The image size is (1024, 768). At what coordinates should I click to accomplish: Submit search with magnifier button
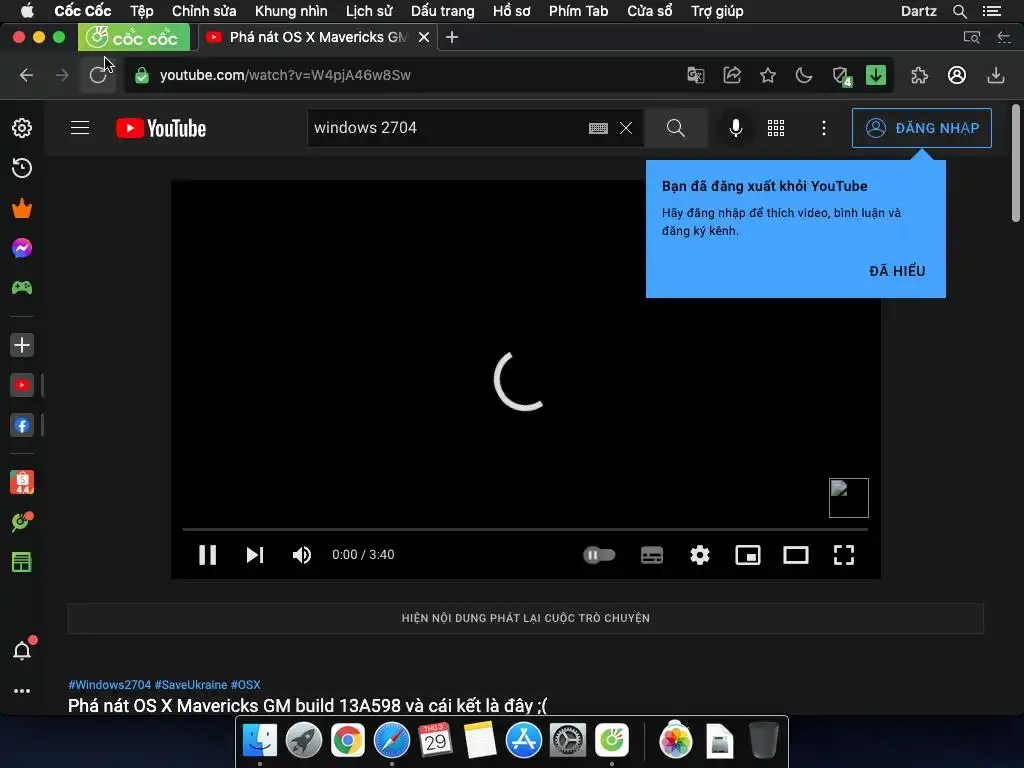pos(676,128)
